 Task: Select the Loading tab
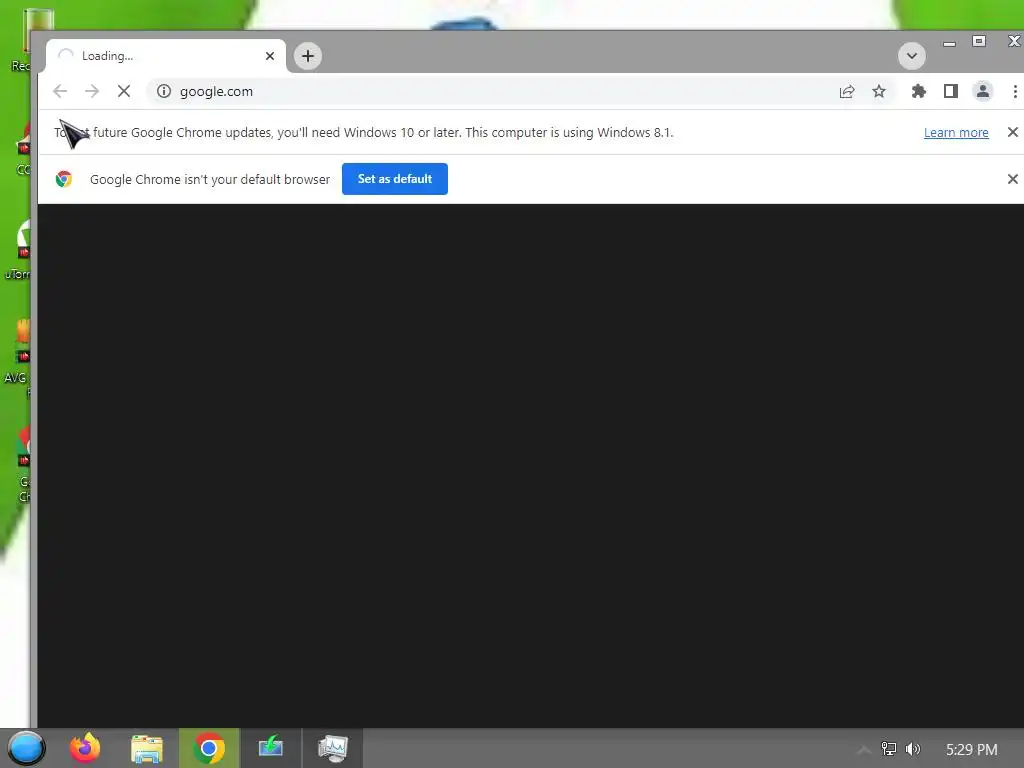tap(166, 56)
